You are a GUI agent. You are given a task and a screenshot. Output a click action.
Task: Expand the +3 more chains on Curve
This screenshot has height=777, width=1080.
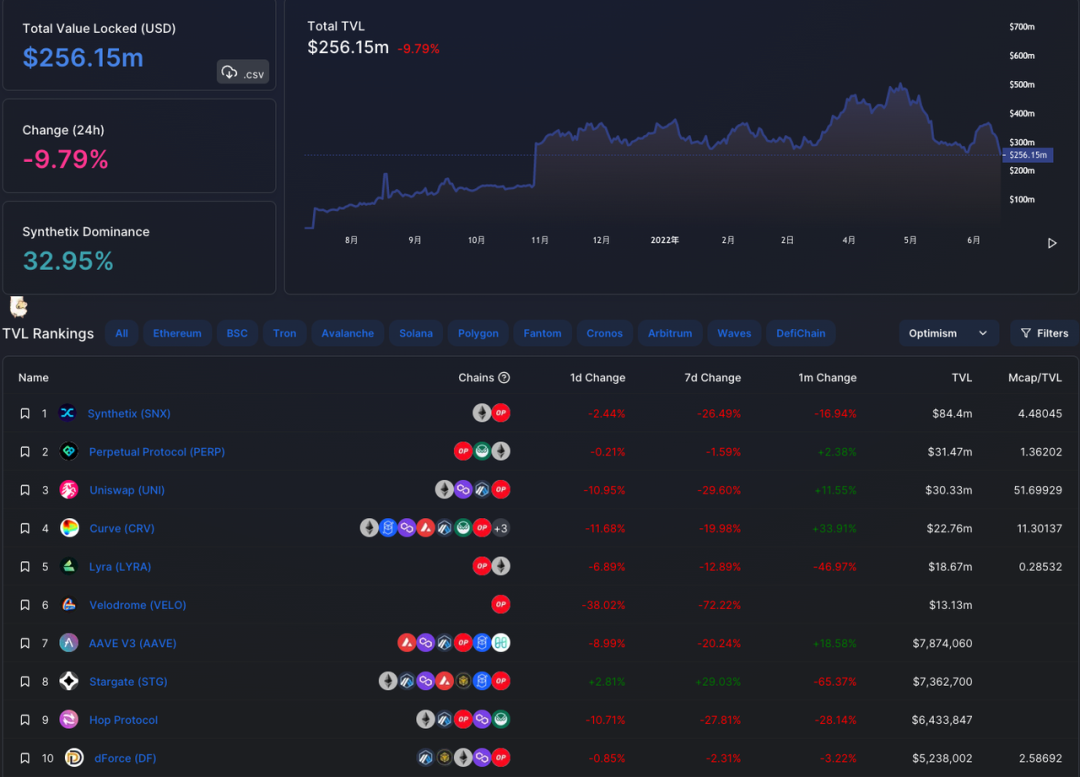pos(501,528)
